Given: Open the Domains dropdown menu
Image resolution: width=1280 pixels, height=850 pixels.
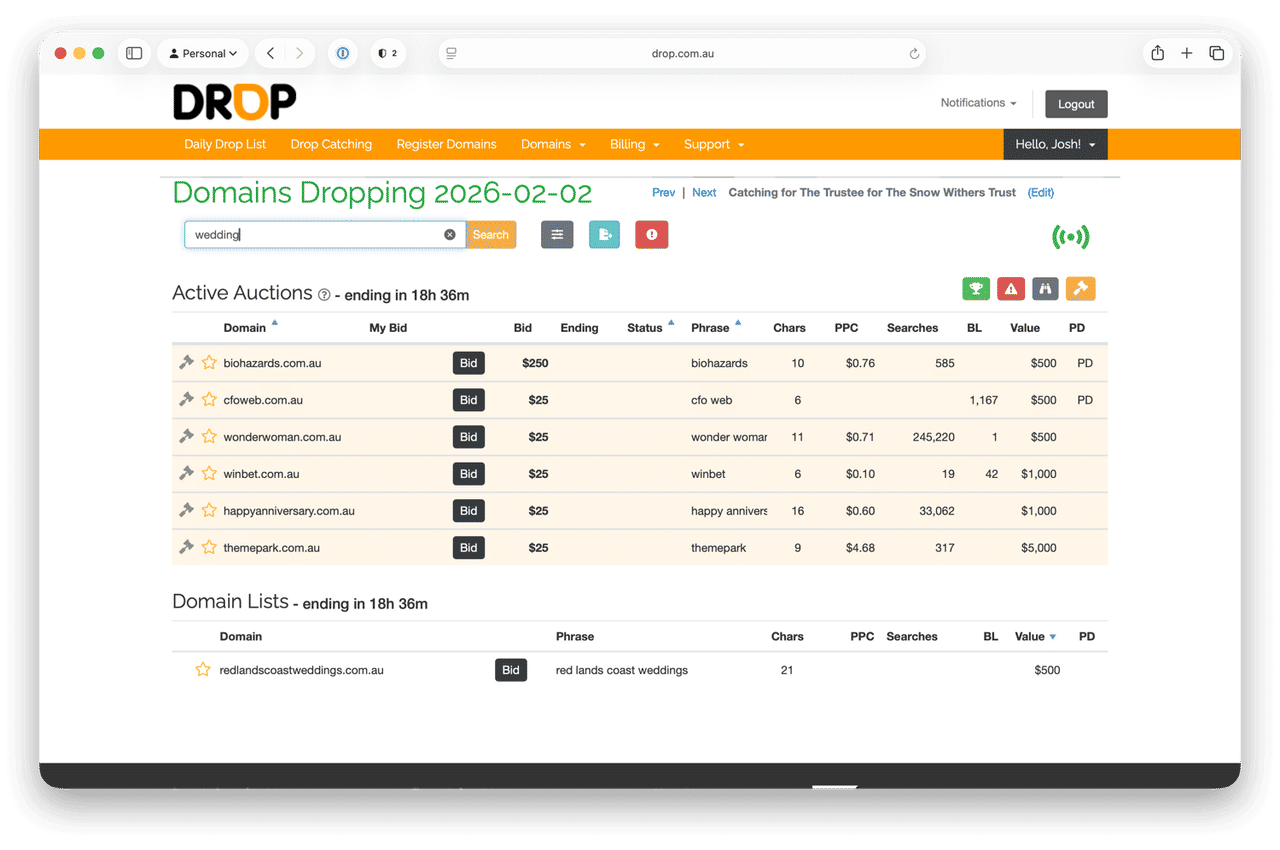Looking at the screenshot, I should (552, 144).
